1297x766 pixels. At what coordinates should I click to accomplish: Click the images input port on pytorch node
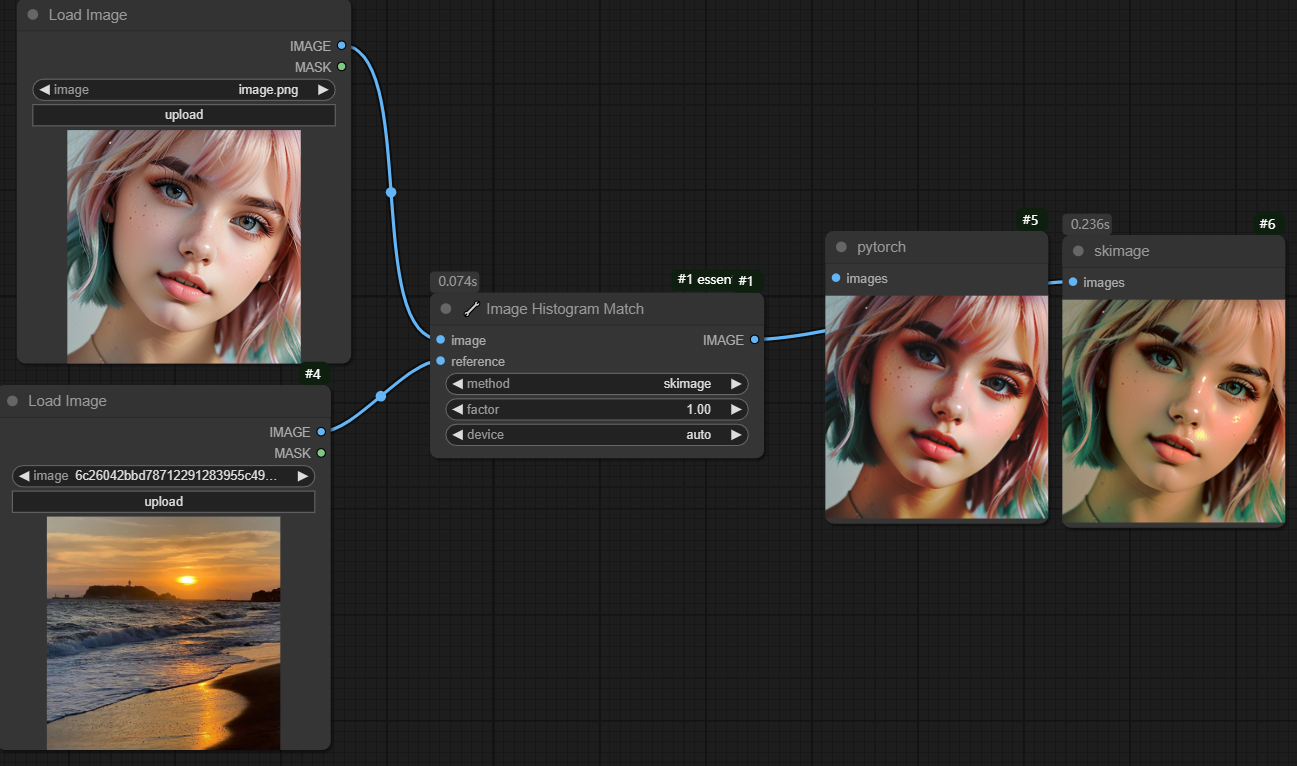836,278
